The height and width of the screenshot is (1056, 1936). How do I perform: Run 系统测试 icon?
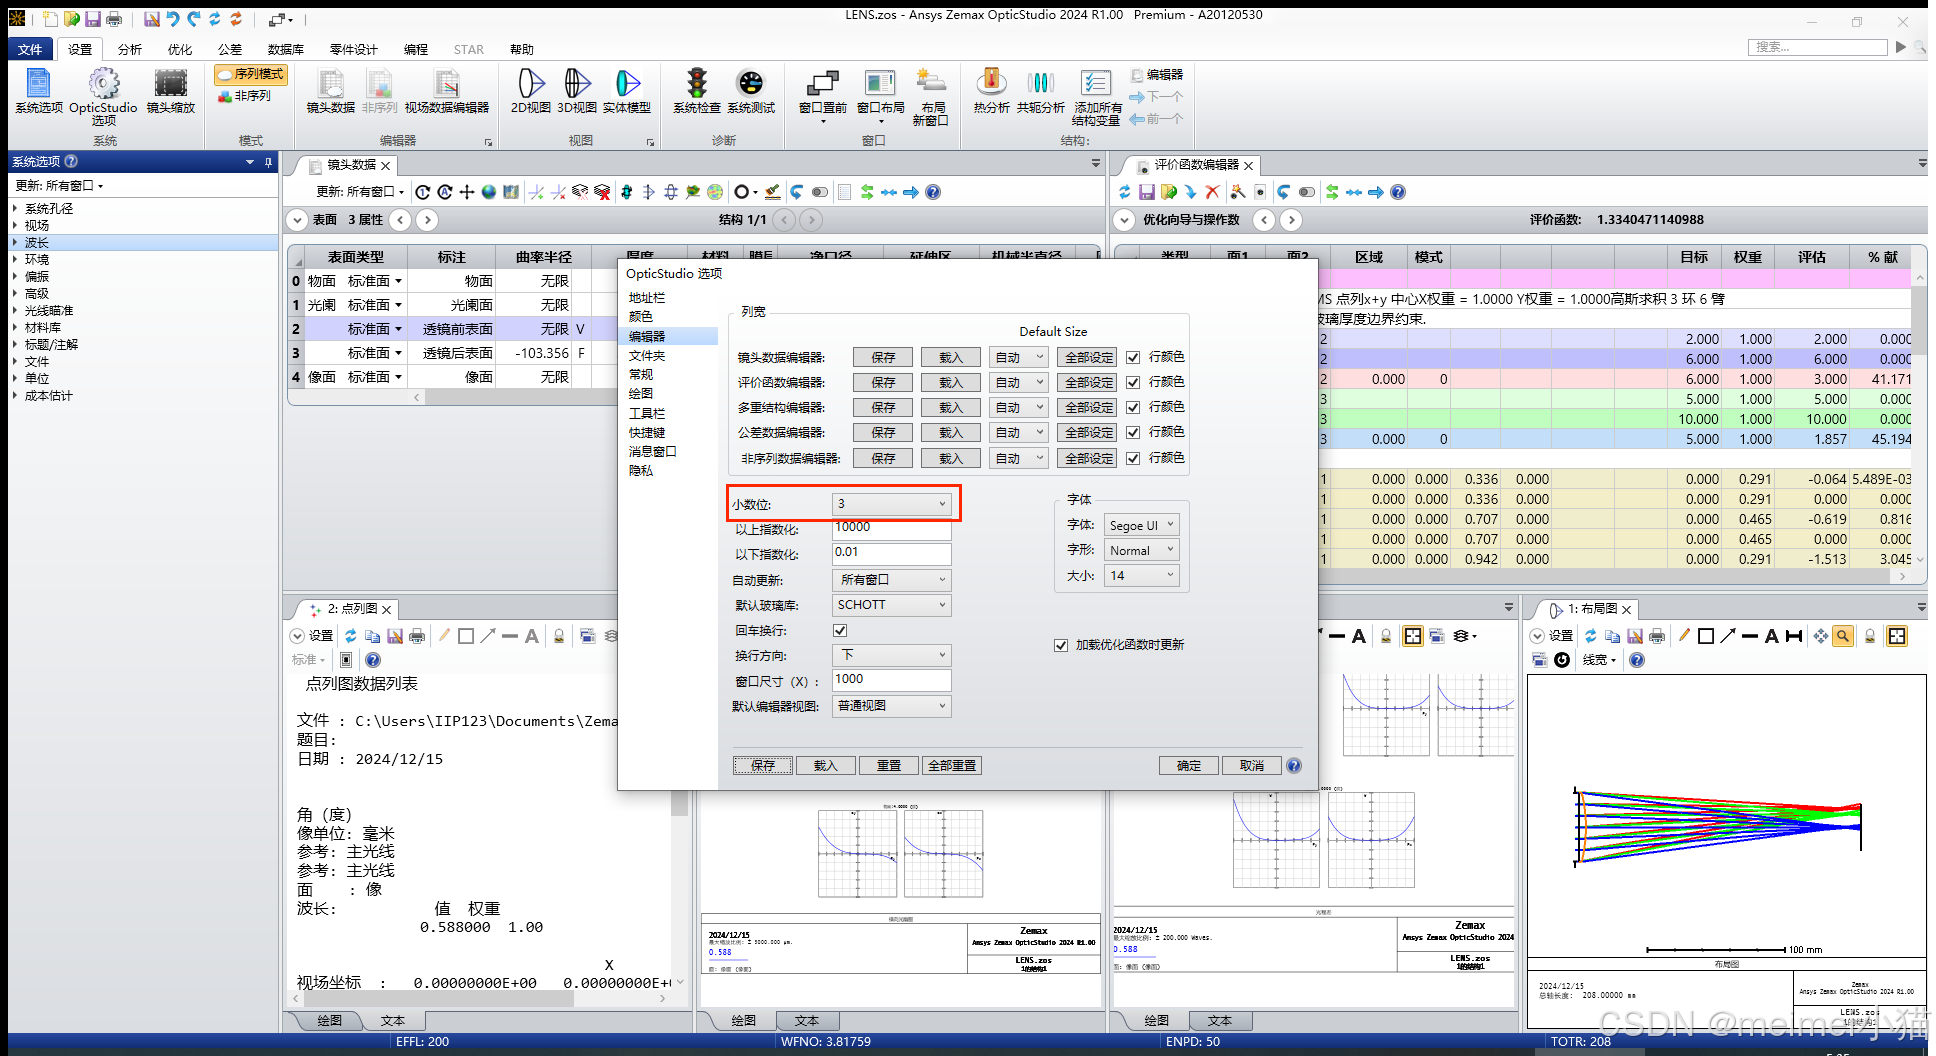[x=751, y=91]
